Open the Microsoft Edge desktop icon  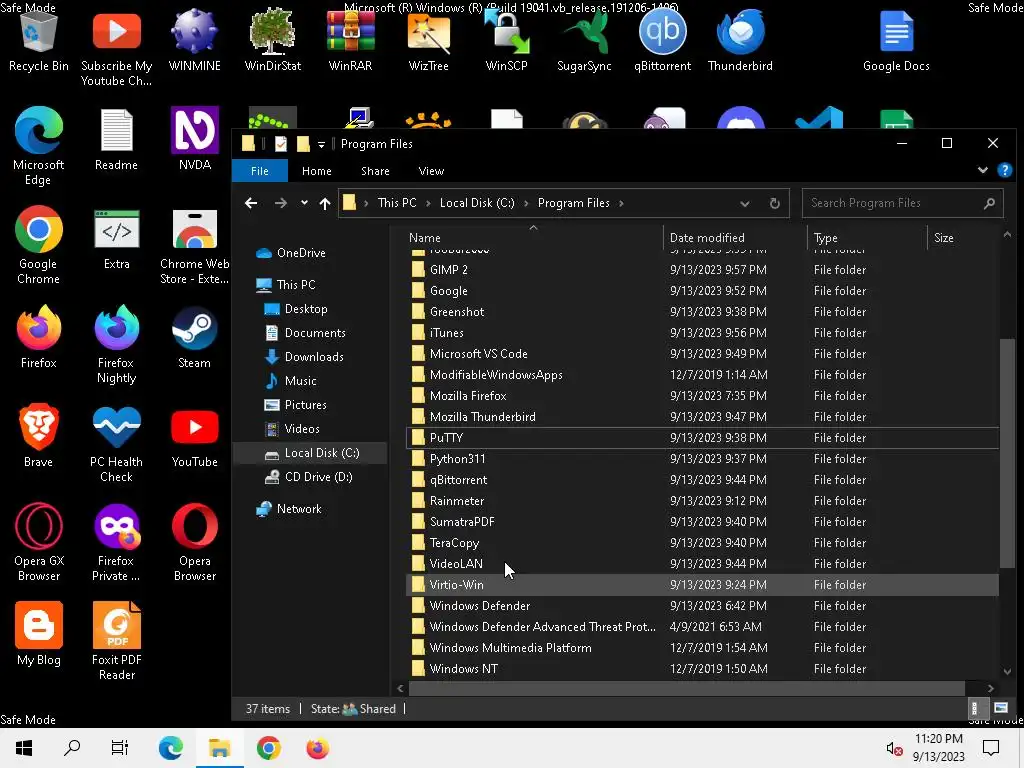39,146
